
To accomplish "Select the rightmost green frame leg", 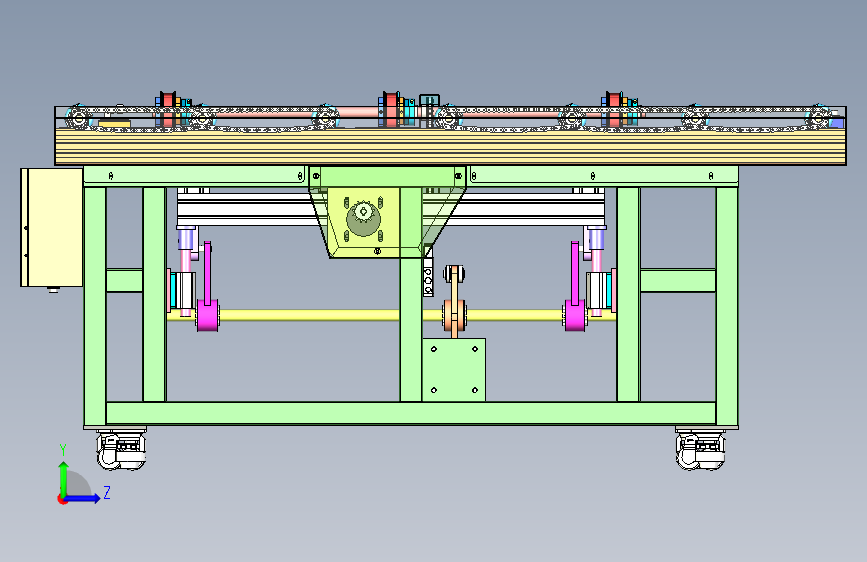I will coord(727,306).
